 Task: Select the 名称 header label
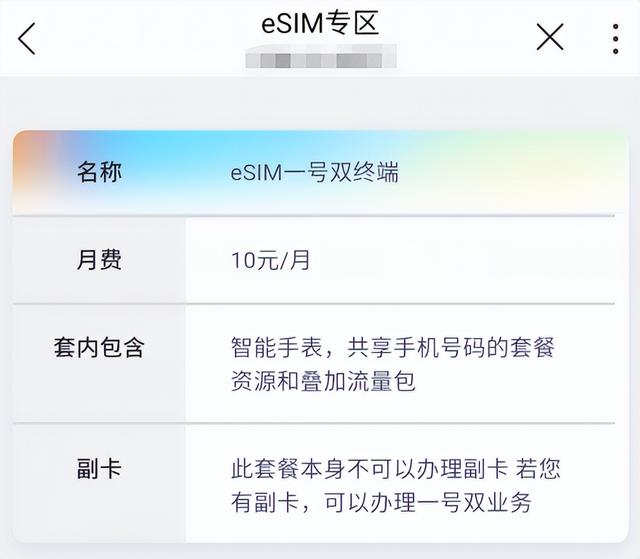point(99,172)
